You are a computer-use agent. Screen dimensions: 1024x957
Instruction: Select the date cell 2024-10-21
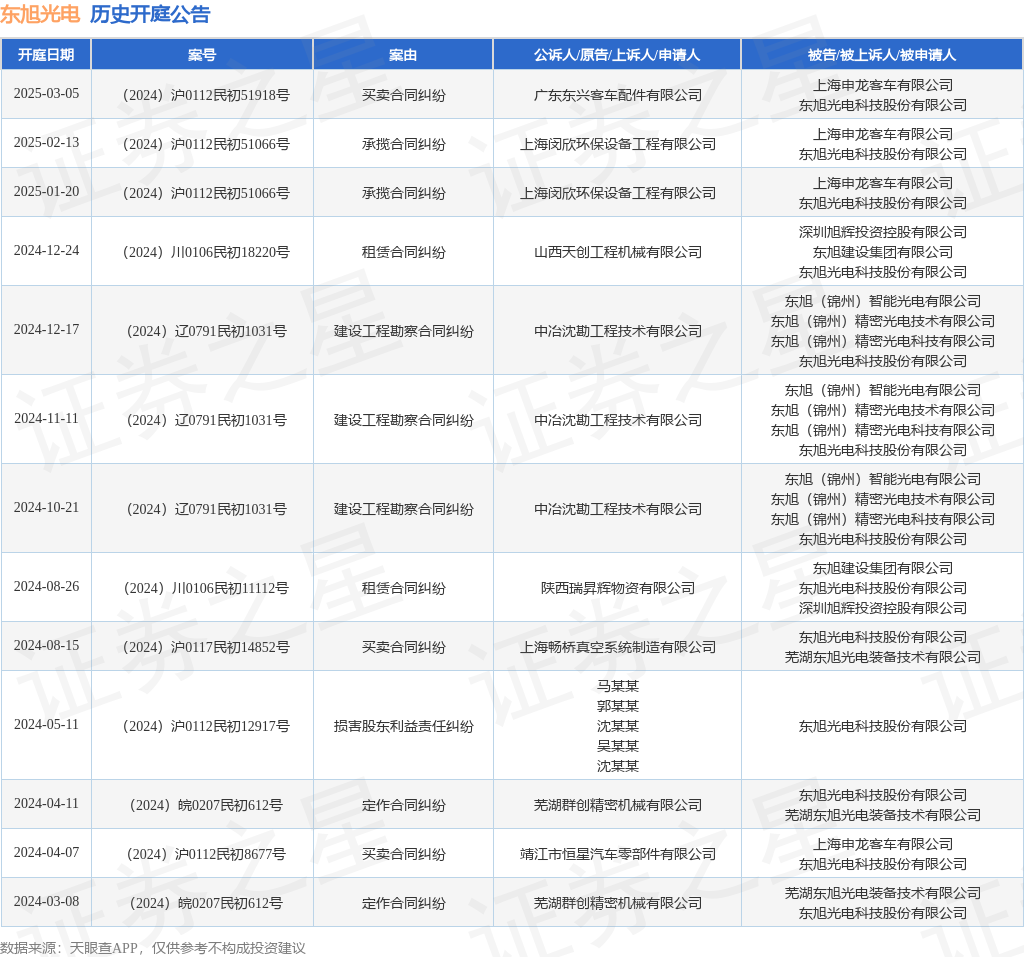click(x=46, y=507)
